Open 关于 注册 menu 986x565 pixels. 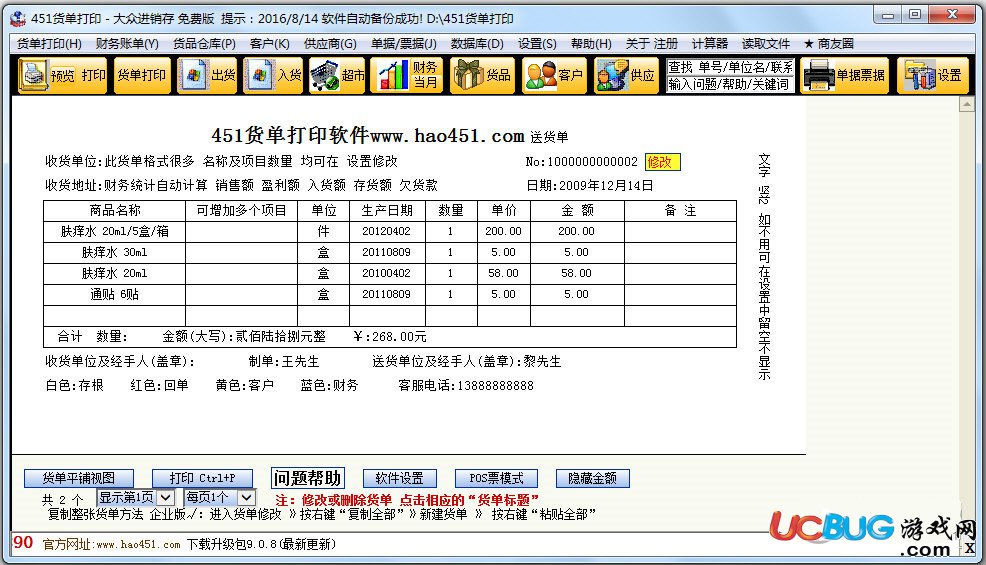click(x=651, y=43)
